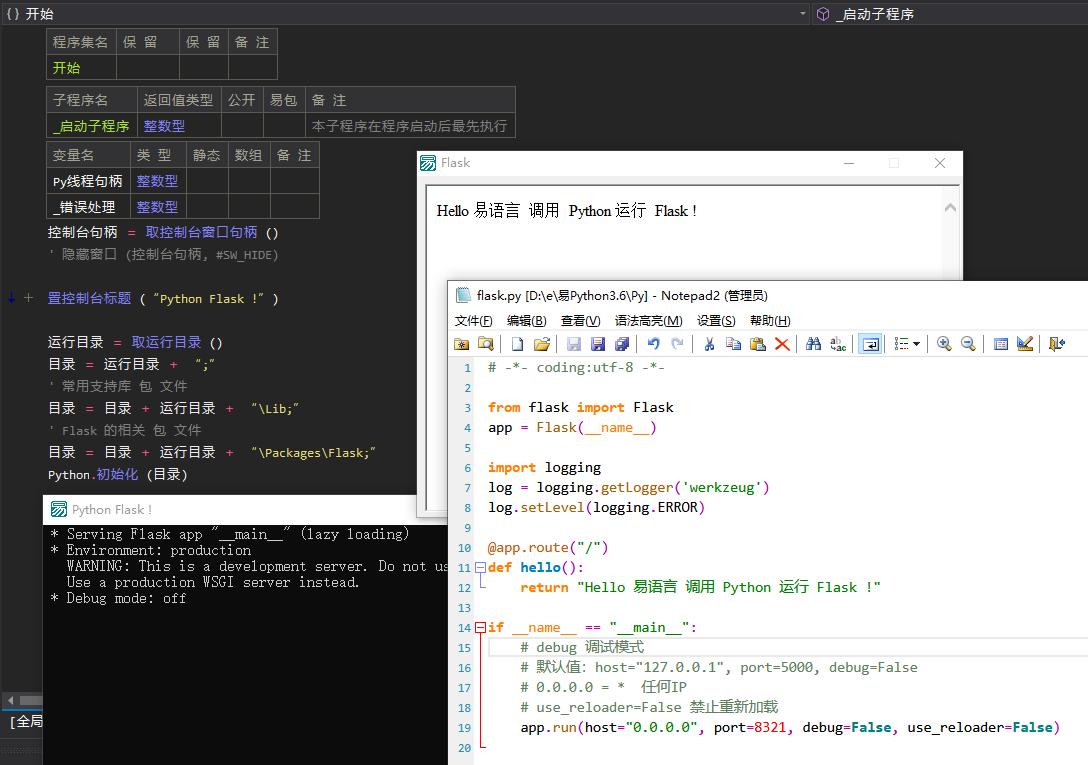Undo the last edit in Notepad2
The width and height of the screenshot is (1088, 765).
pyautogui.click(x=653, y=344)
